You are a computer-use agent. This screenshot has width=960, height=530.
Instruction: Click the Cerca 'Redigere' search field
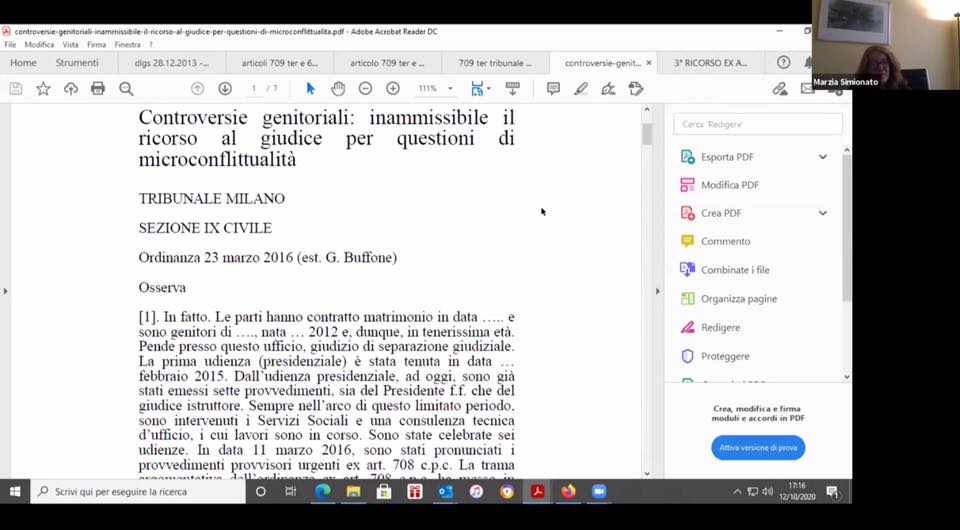click(758, 124)
